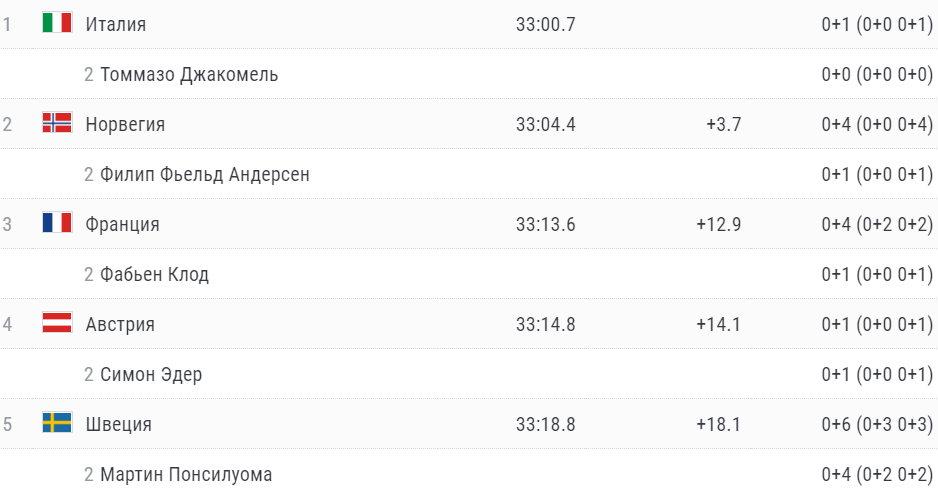Click athlete Симон Эдер

[x=151, y=374]
